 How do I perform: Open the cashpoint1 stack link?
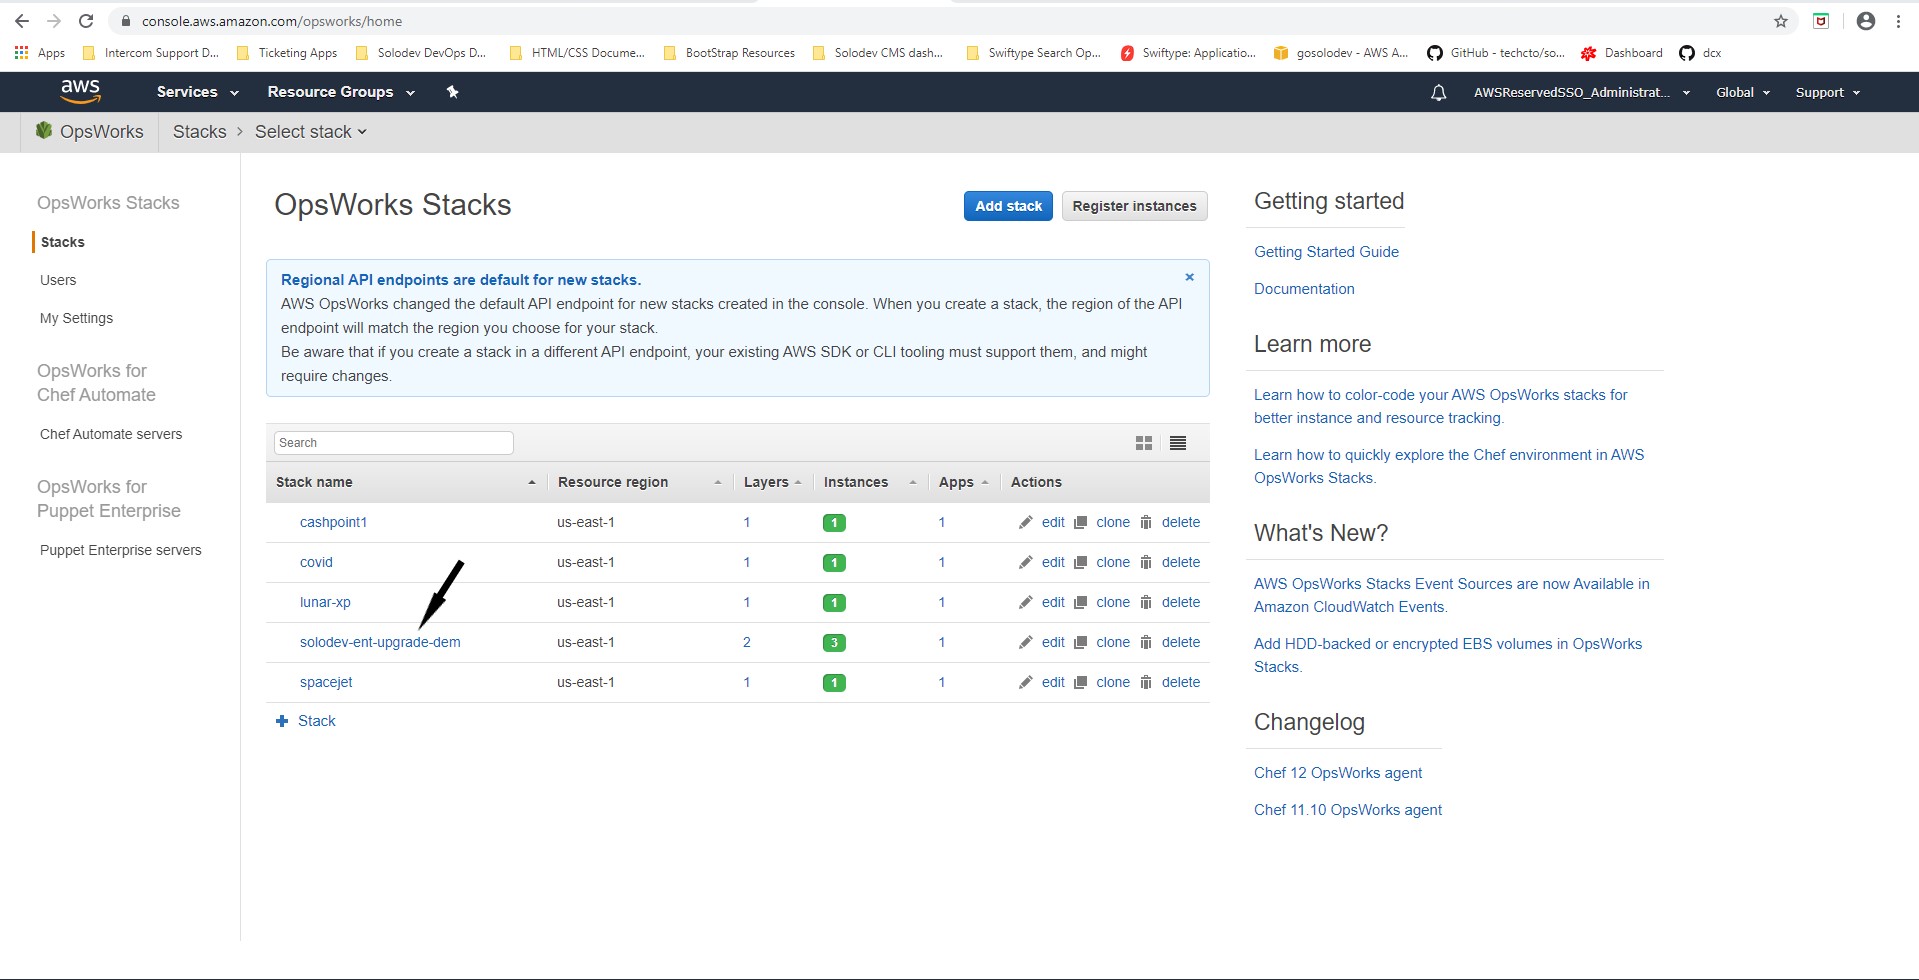[x=333, y=522]
